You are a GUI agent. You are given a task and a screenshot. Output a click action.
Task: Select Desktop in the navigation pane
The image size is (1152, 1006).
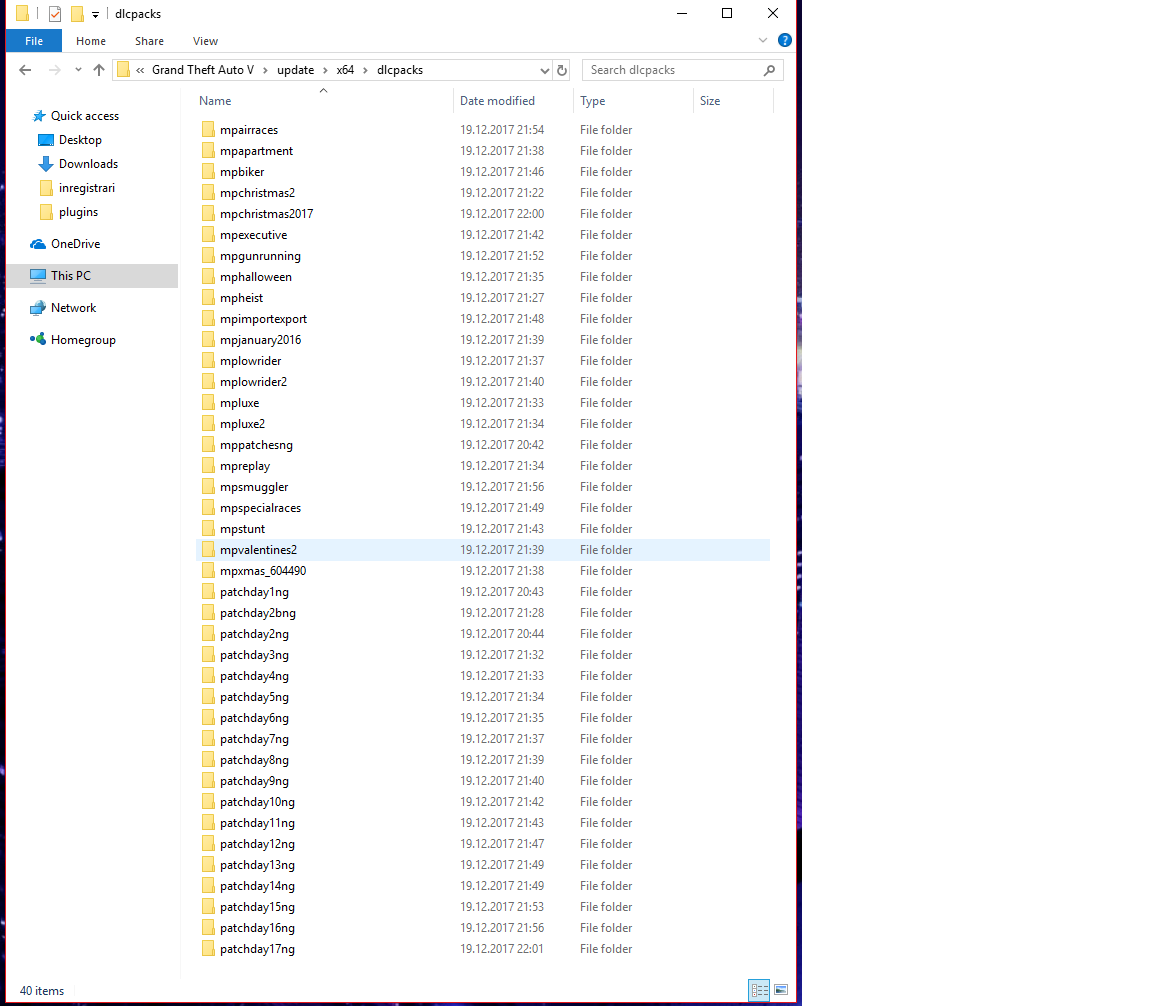pos(80,140)
